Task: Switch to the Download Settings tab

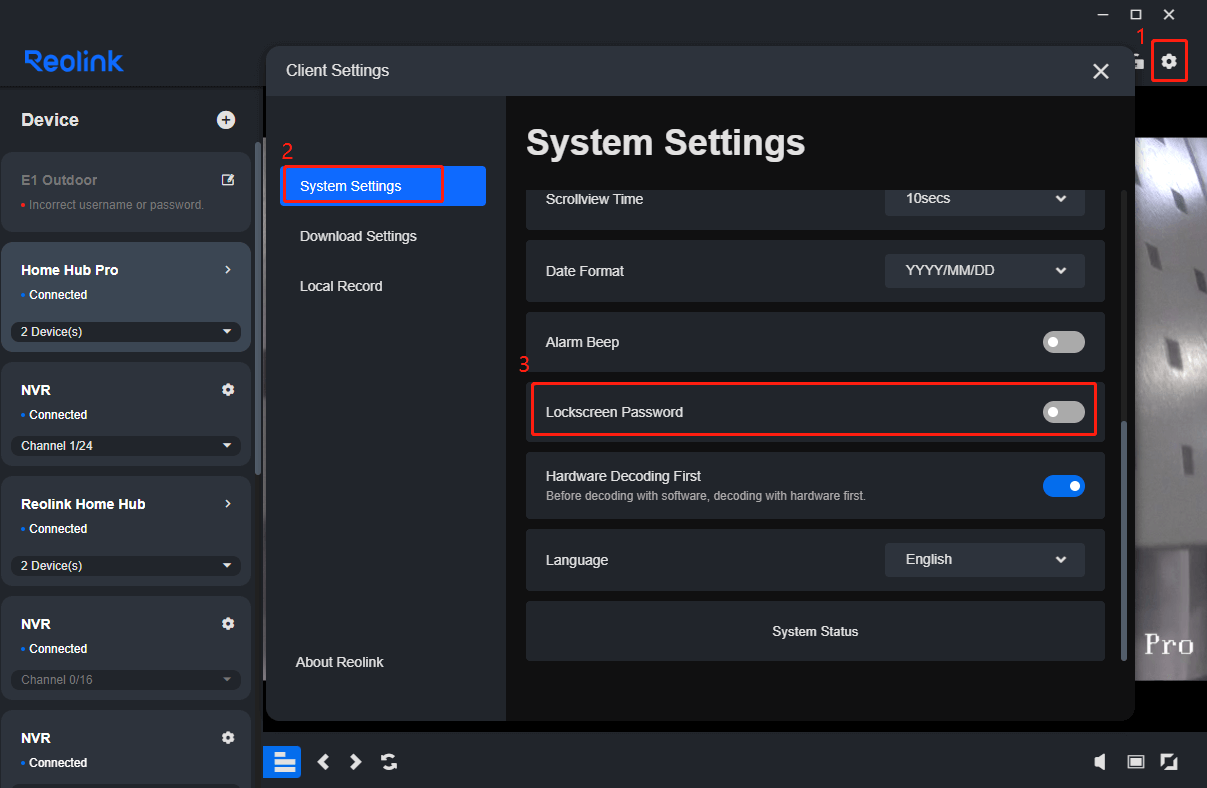Action: tap(358, 236)
